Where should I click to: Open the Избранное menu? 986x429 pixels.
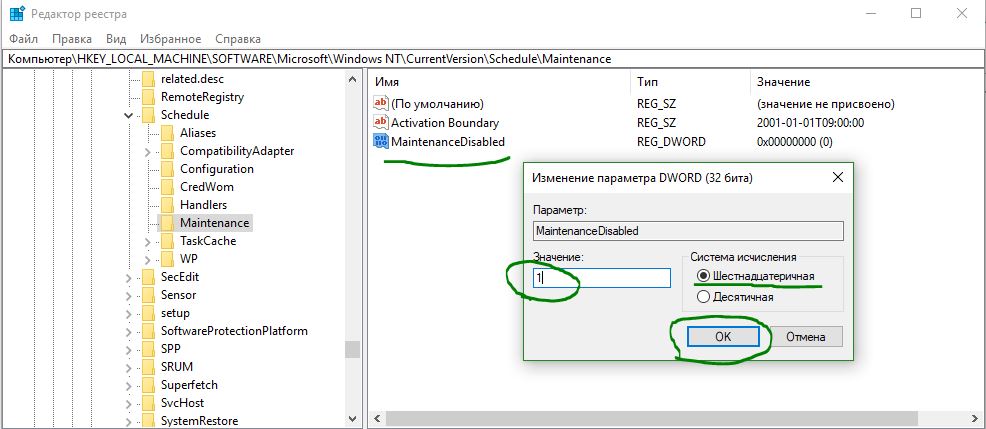click(170, 39)
